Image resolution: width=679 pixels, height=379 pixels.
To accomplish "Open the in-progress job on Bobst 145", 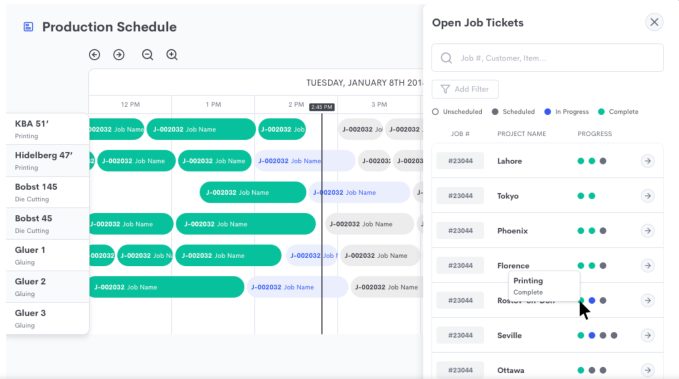I will coord(359,192).
